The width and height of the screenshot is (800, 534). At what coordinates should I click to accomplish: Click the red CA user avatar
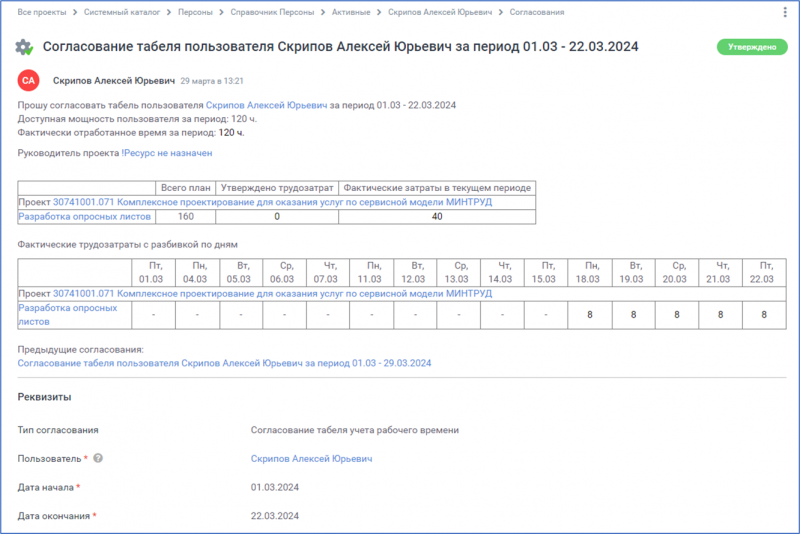[x=30, y=80]
